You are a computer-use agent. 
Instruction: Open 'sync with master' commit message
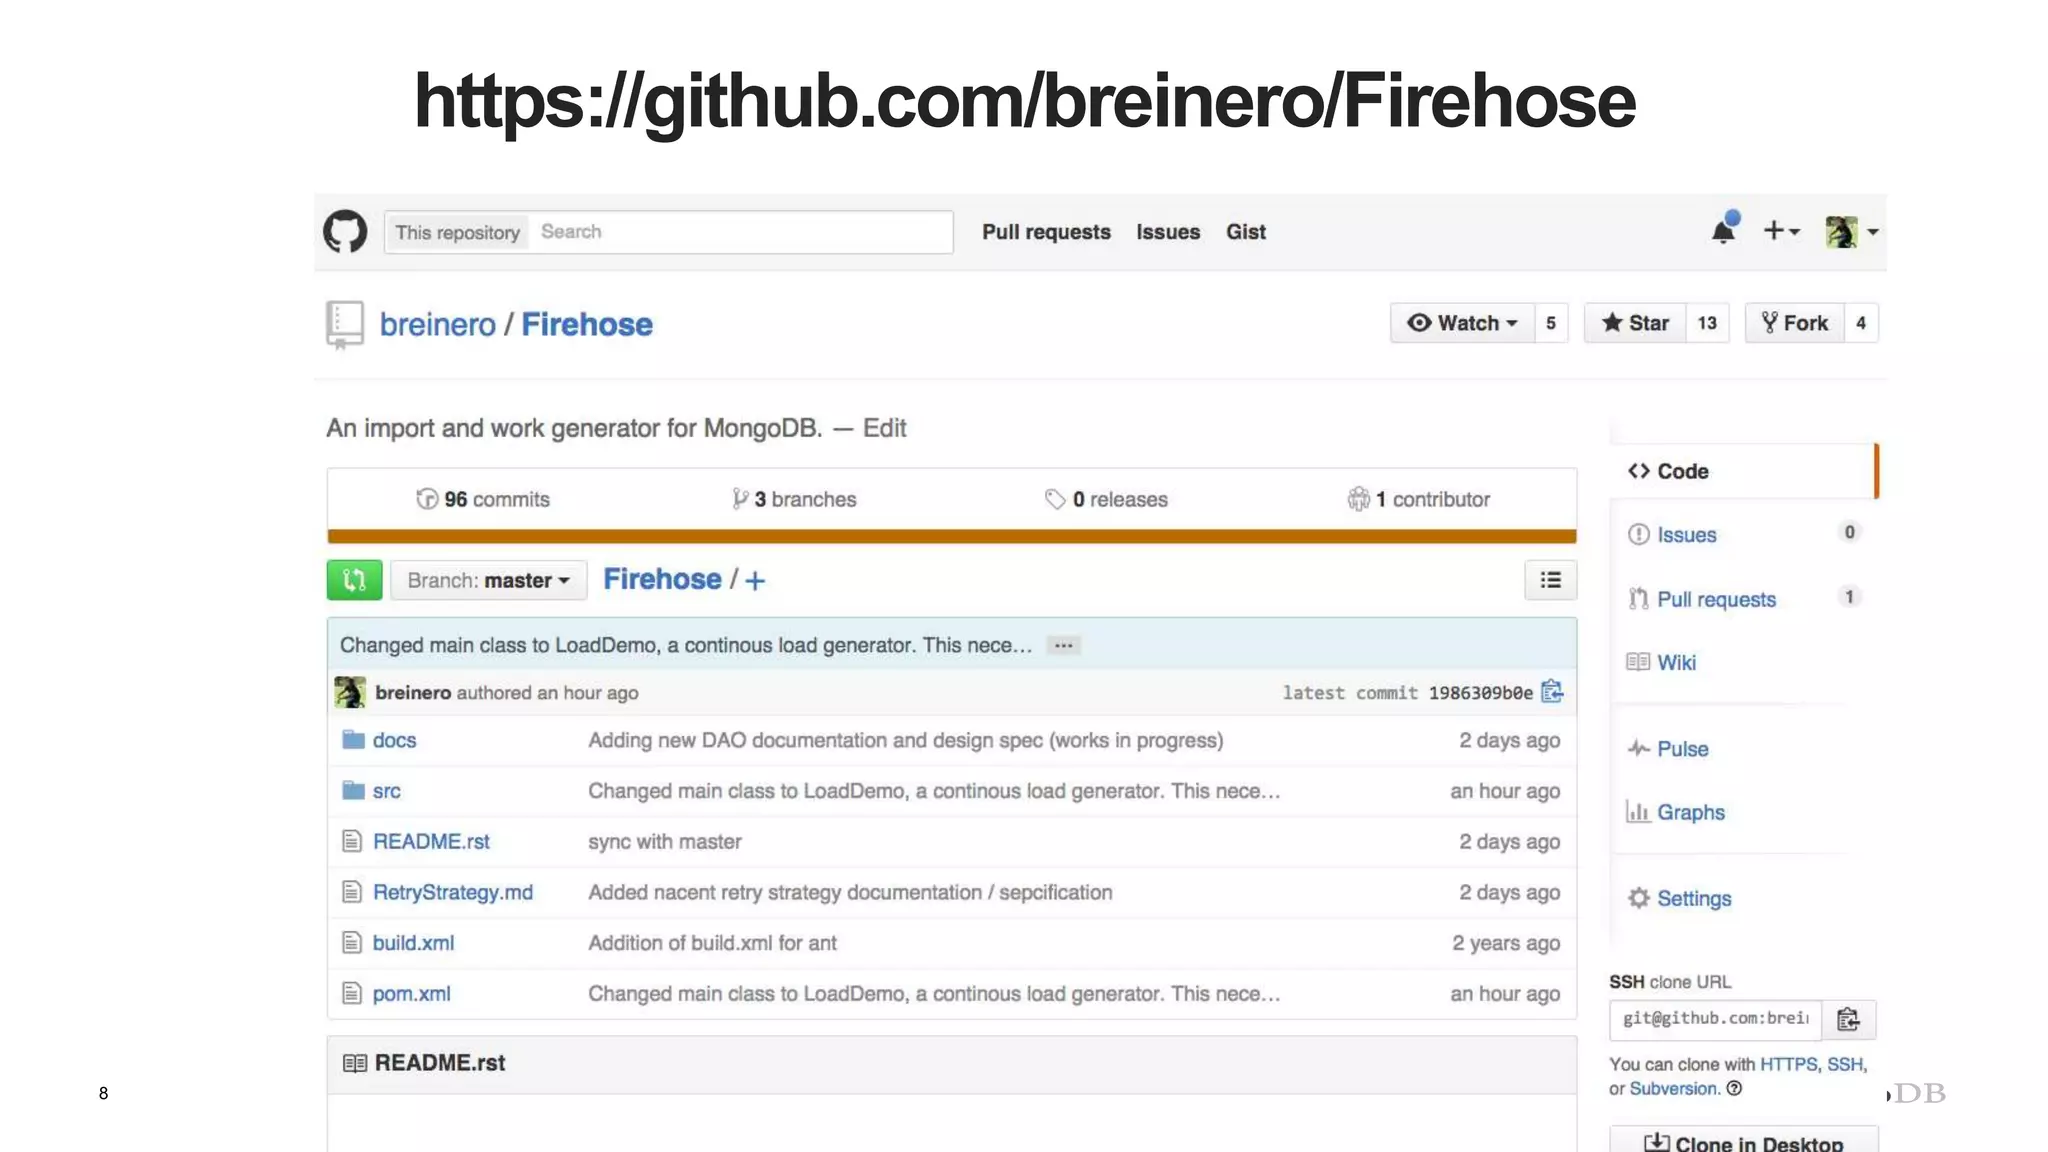coord(665,842)
